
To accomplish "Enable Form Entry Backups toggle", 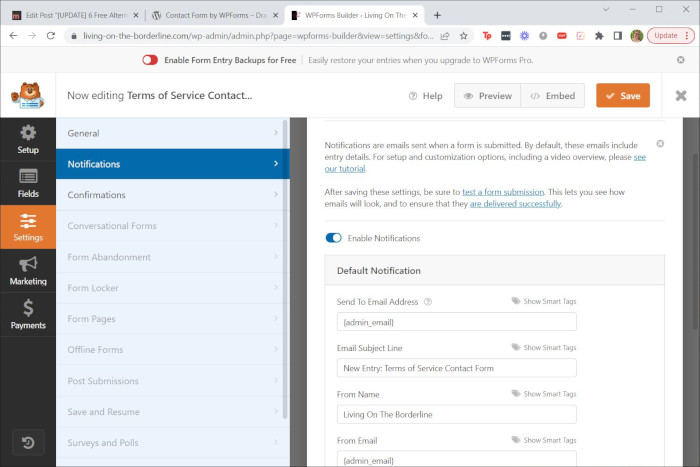I will click(150, 60).
